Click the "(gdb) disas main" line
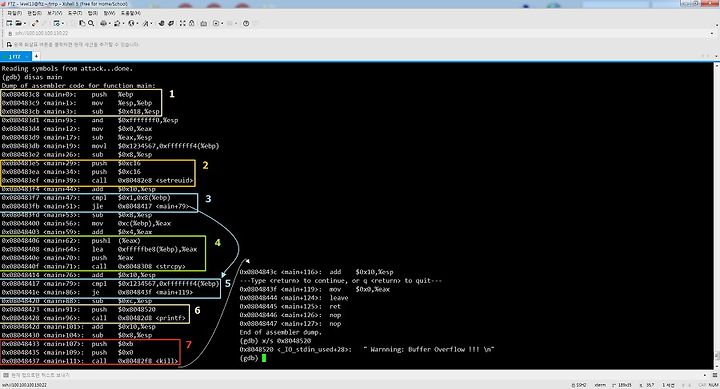 [32, 77]
